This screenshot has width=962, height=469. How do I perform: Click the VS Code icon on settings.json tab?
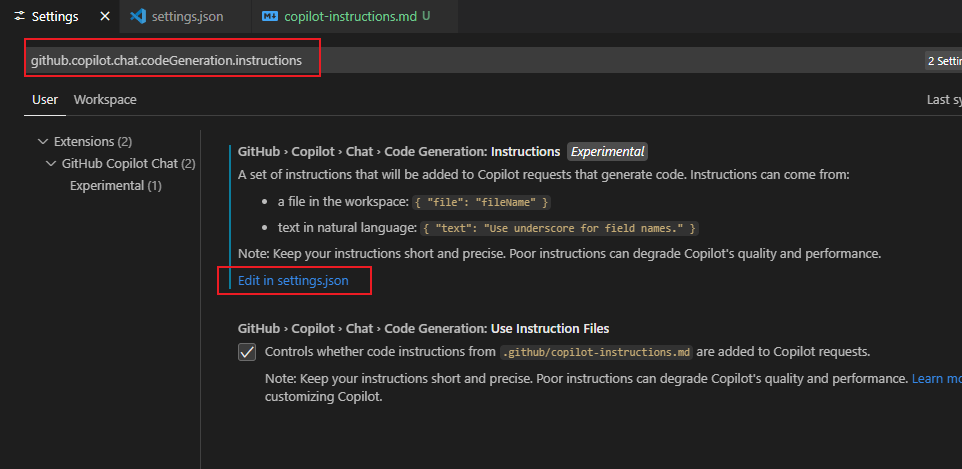(137, 17)
